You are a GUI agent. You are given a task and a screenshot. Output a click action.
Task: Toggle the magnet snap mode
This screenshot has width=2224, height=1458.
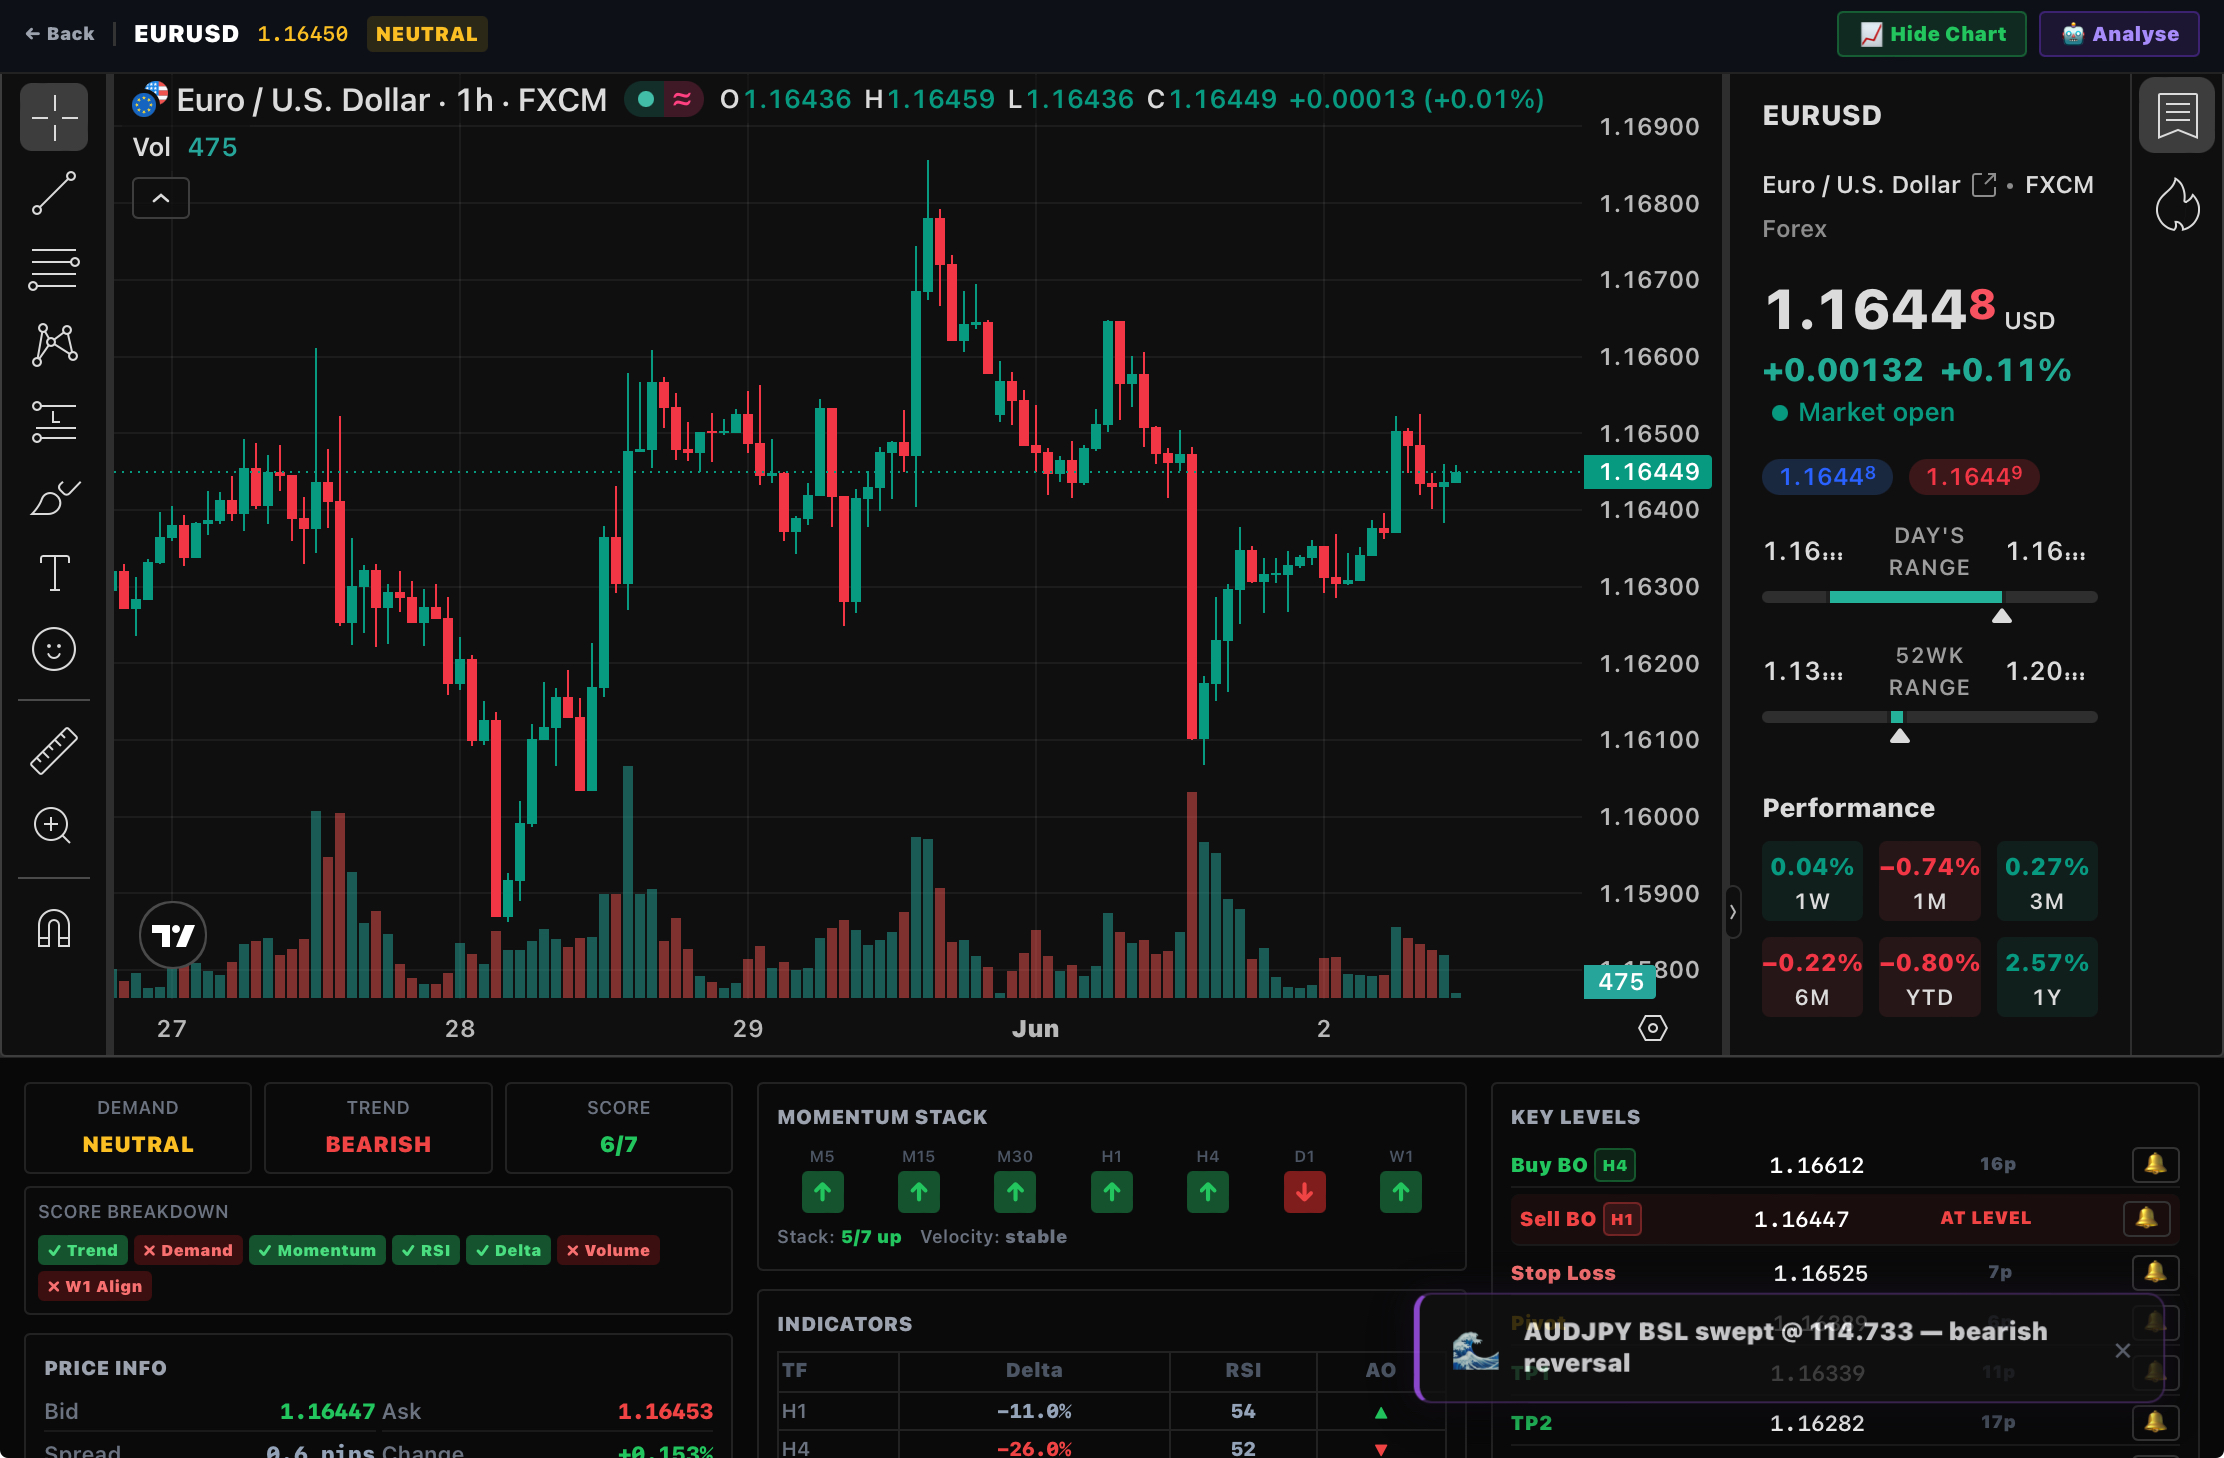click(x=54, y=929)
